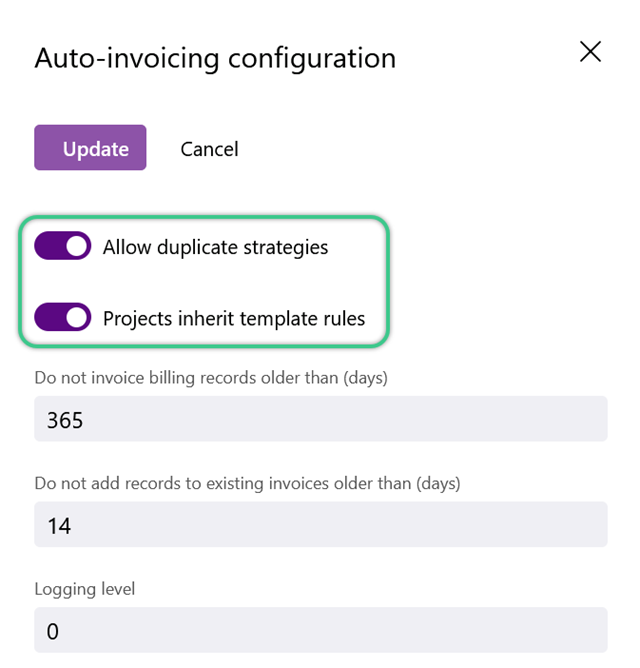Focus the existing invoices age field showing 14

click(321, 524)
